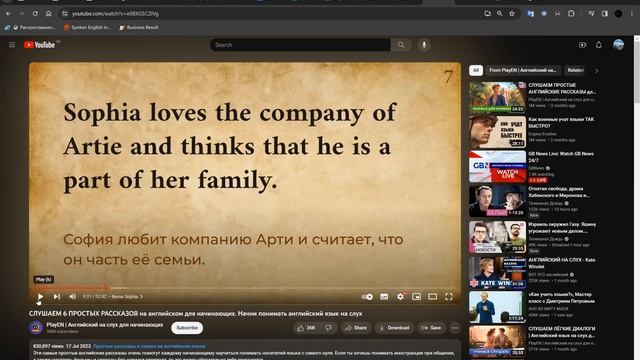This screenshot has height=360, width=640.
Task: Enter full screen mode
Action: click(x=449, y=297)
